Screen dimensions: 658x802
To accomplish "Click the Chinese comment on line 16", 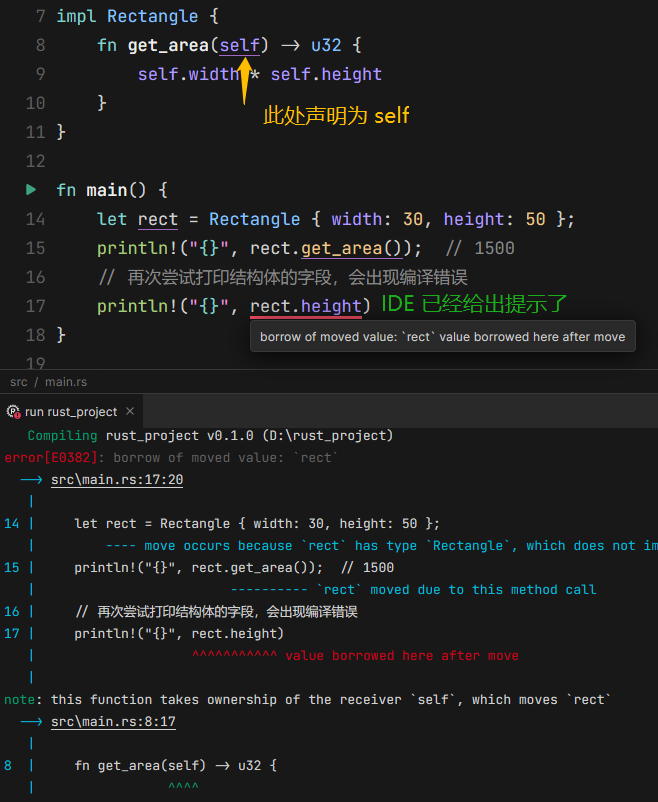I will pos(283,278).
